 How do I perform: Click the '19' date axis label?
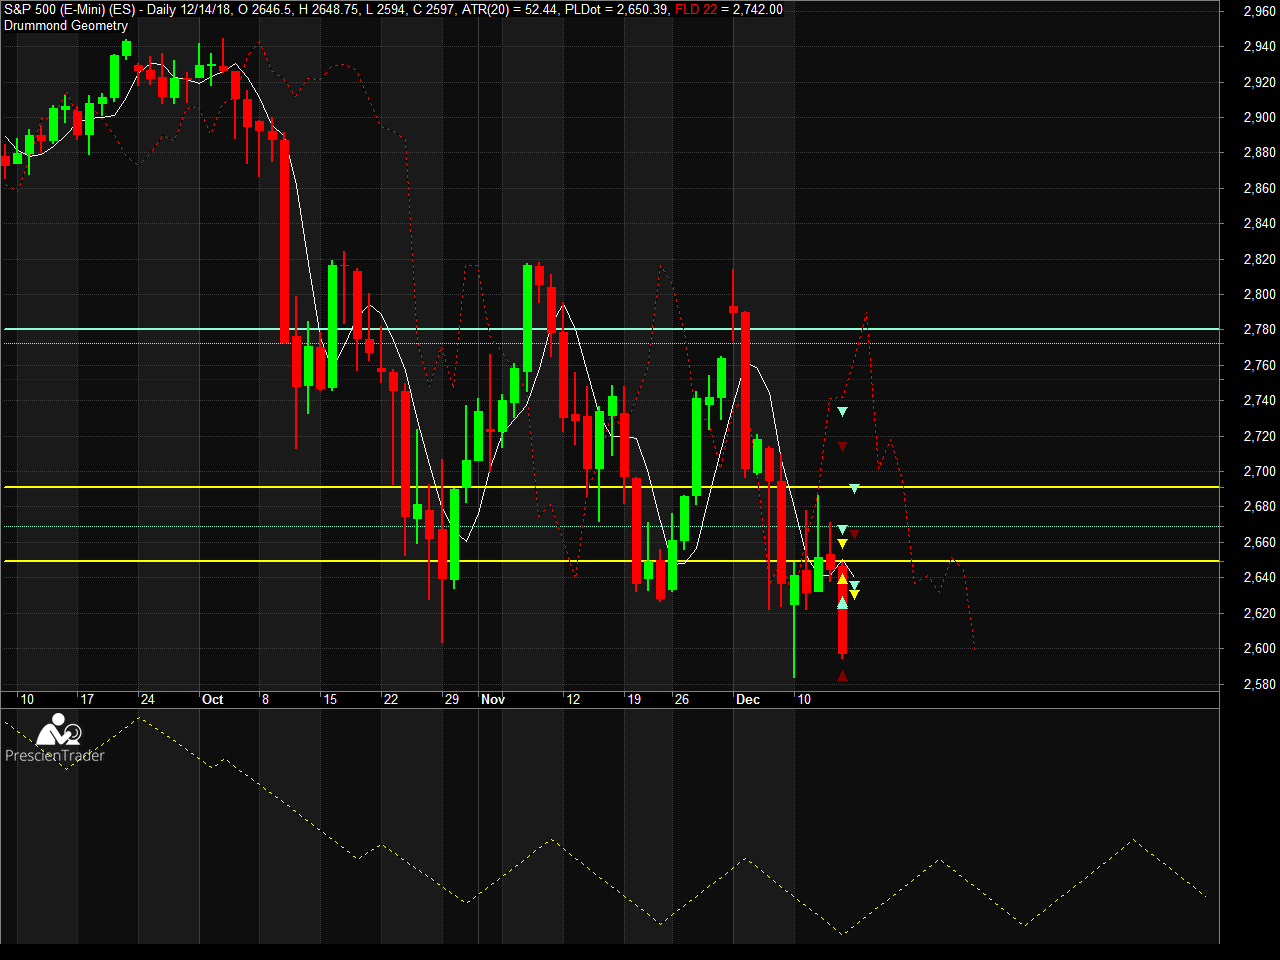click(x=634, y=699)
